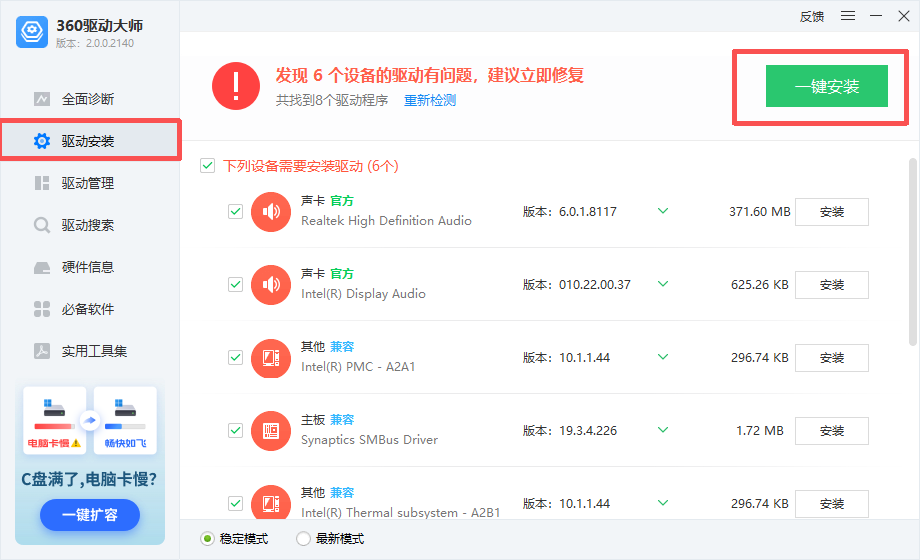Open the 必备软件 section
This screenshot has width=920, height=560.
tap(90, 309)
